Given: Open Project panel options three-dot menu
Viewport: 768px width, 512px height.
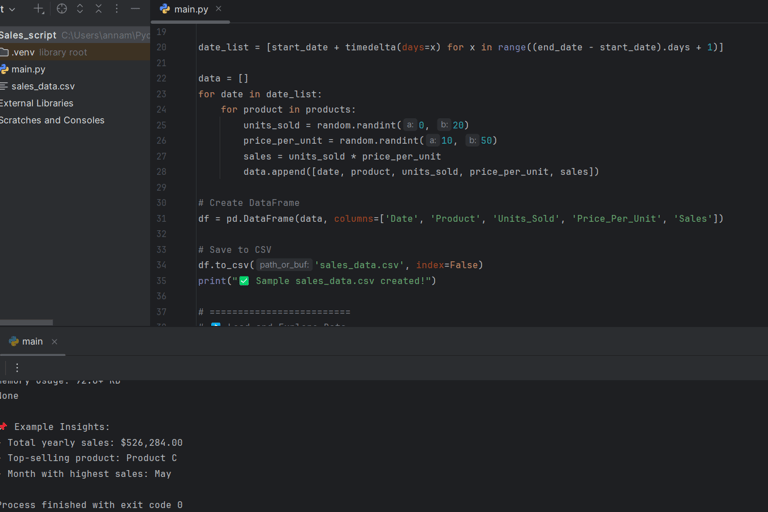Looking at the screenshot, I should (x=117, y=9).
